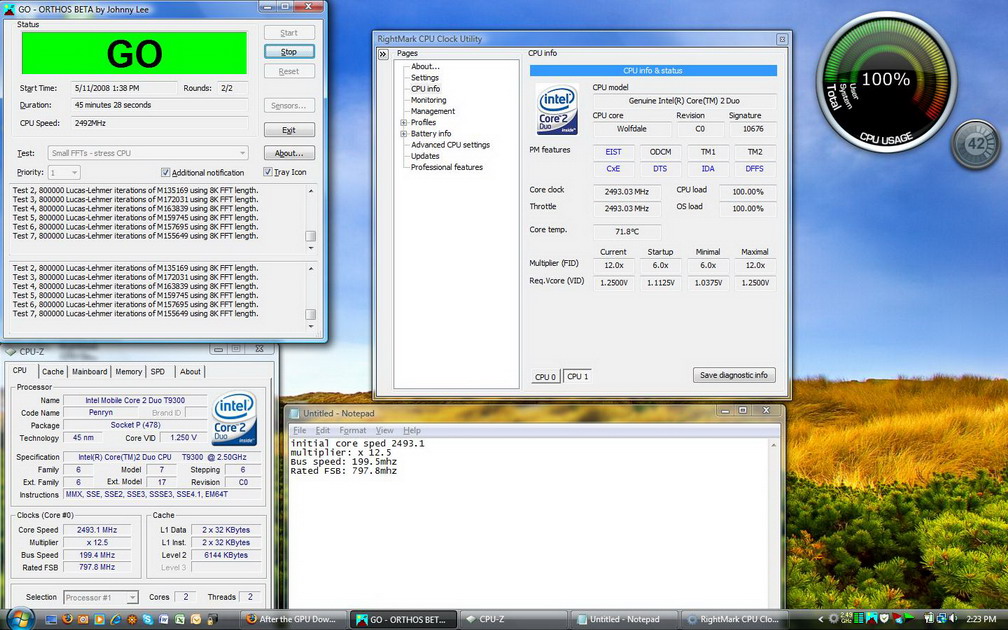Click the CPU usage gauge gadget
The height and width of the screenshot is (630, 1008).
pyautogui.click(x=886, y=84)
